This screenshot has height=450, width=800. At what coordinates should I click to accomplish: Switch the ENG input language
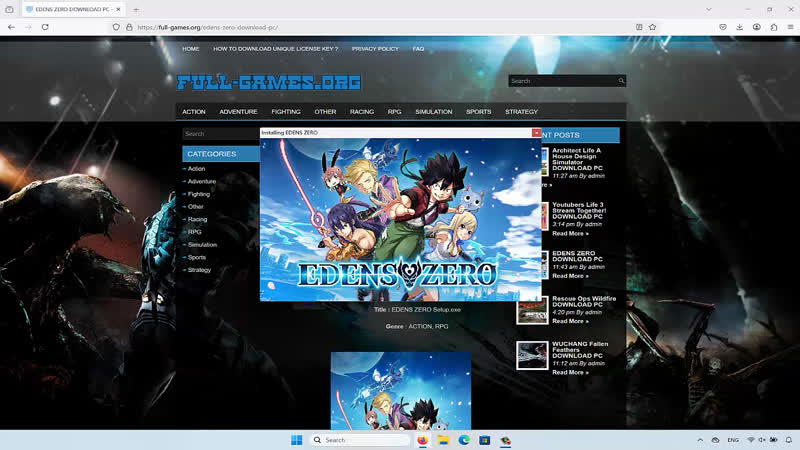(733, 440)
